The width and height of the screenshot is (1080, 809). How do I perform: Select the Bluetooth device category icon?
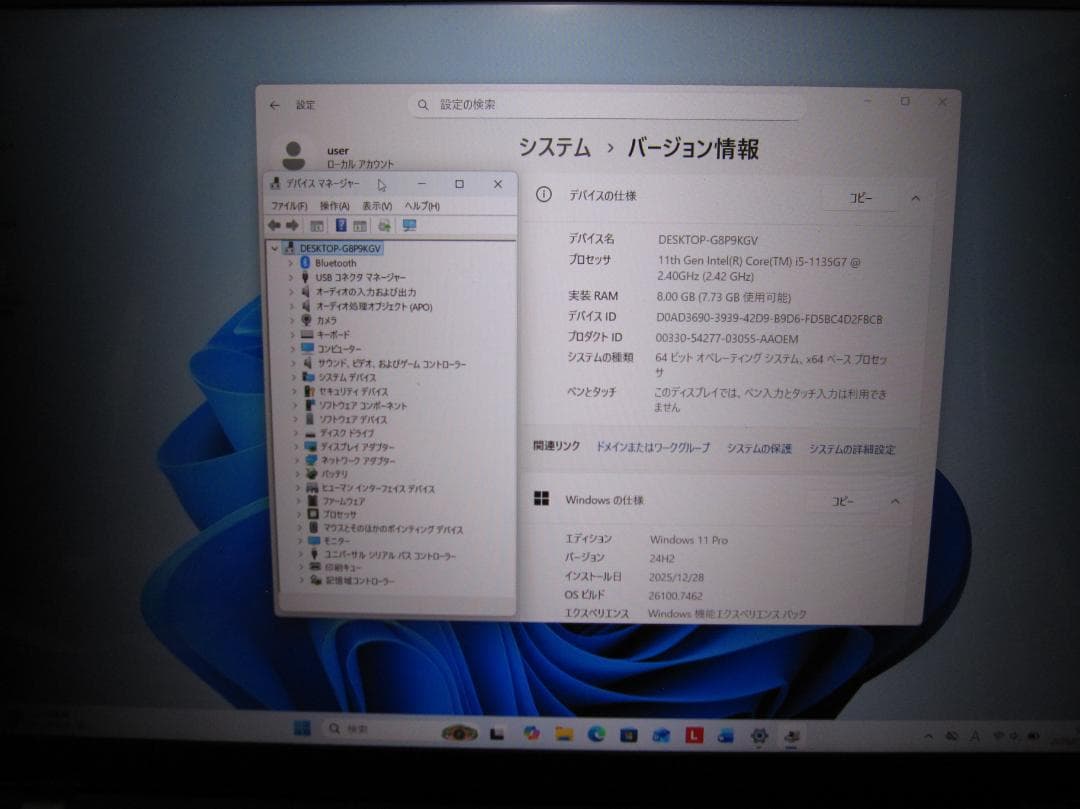pos(304,263)
